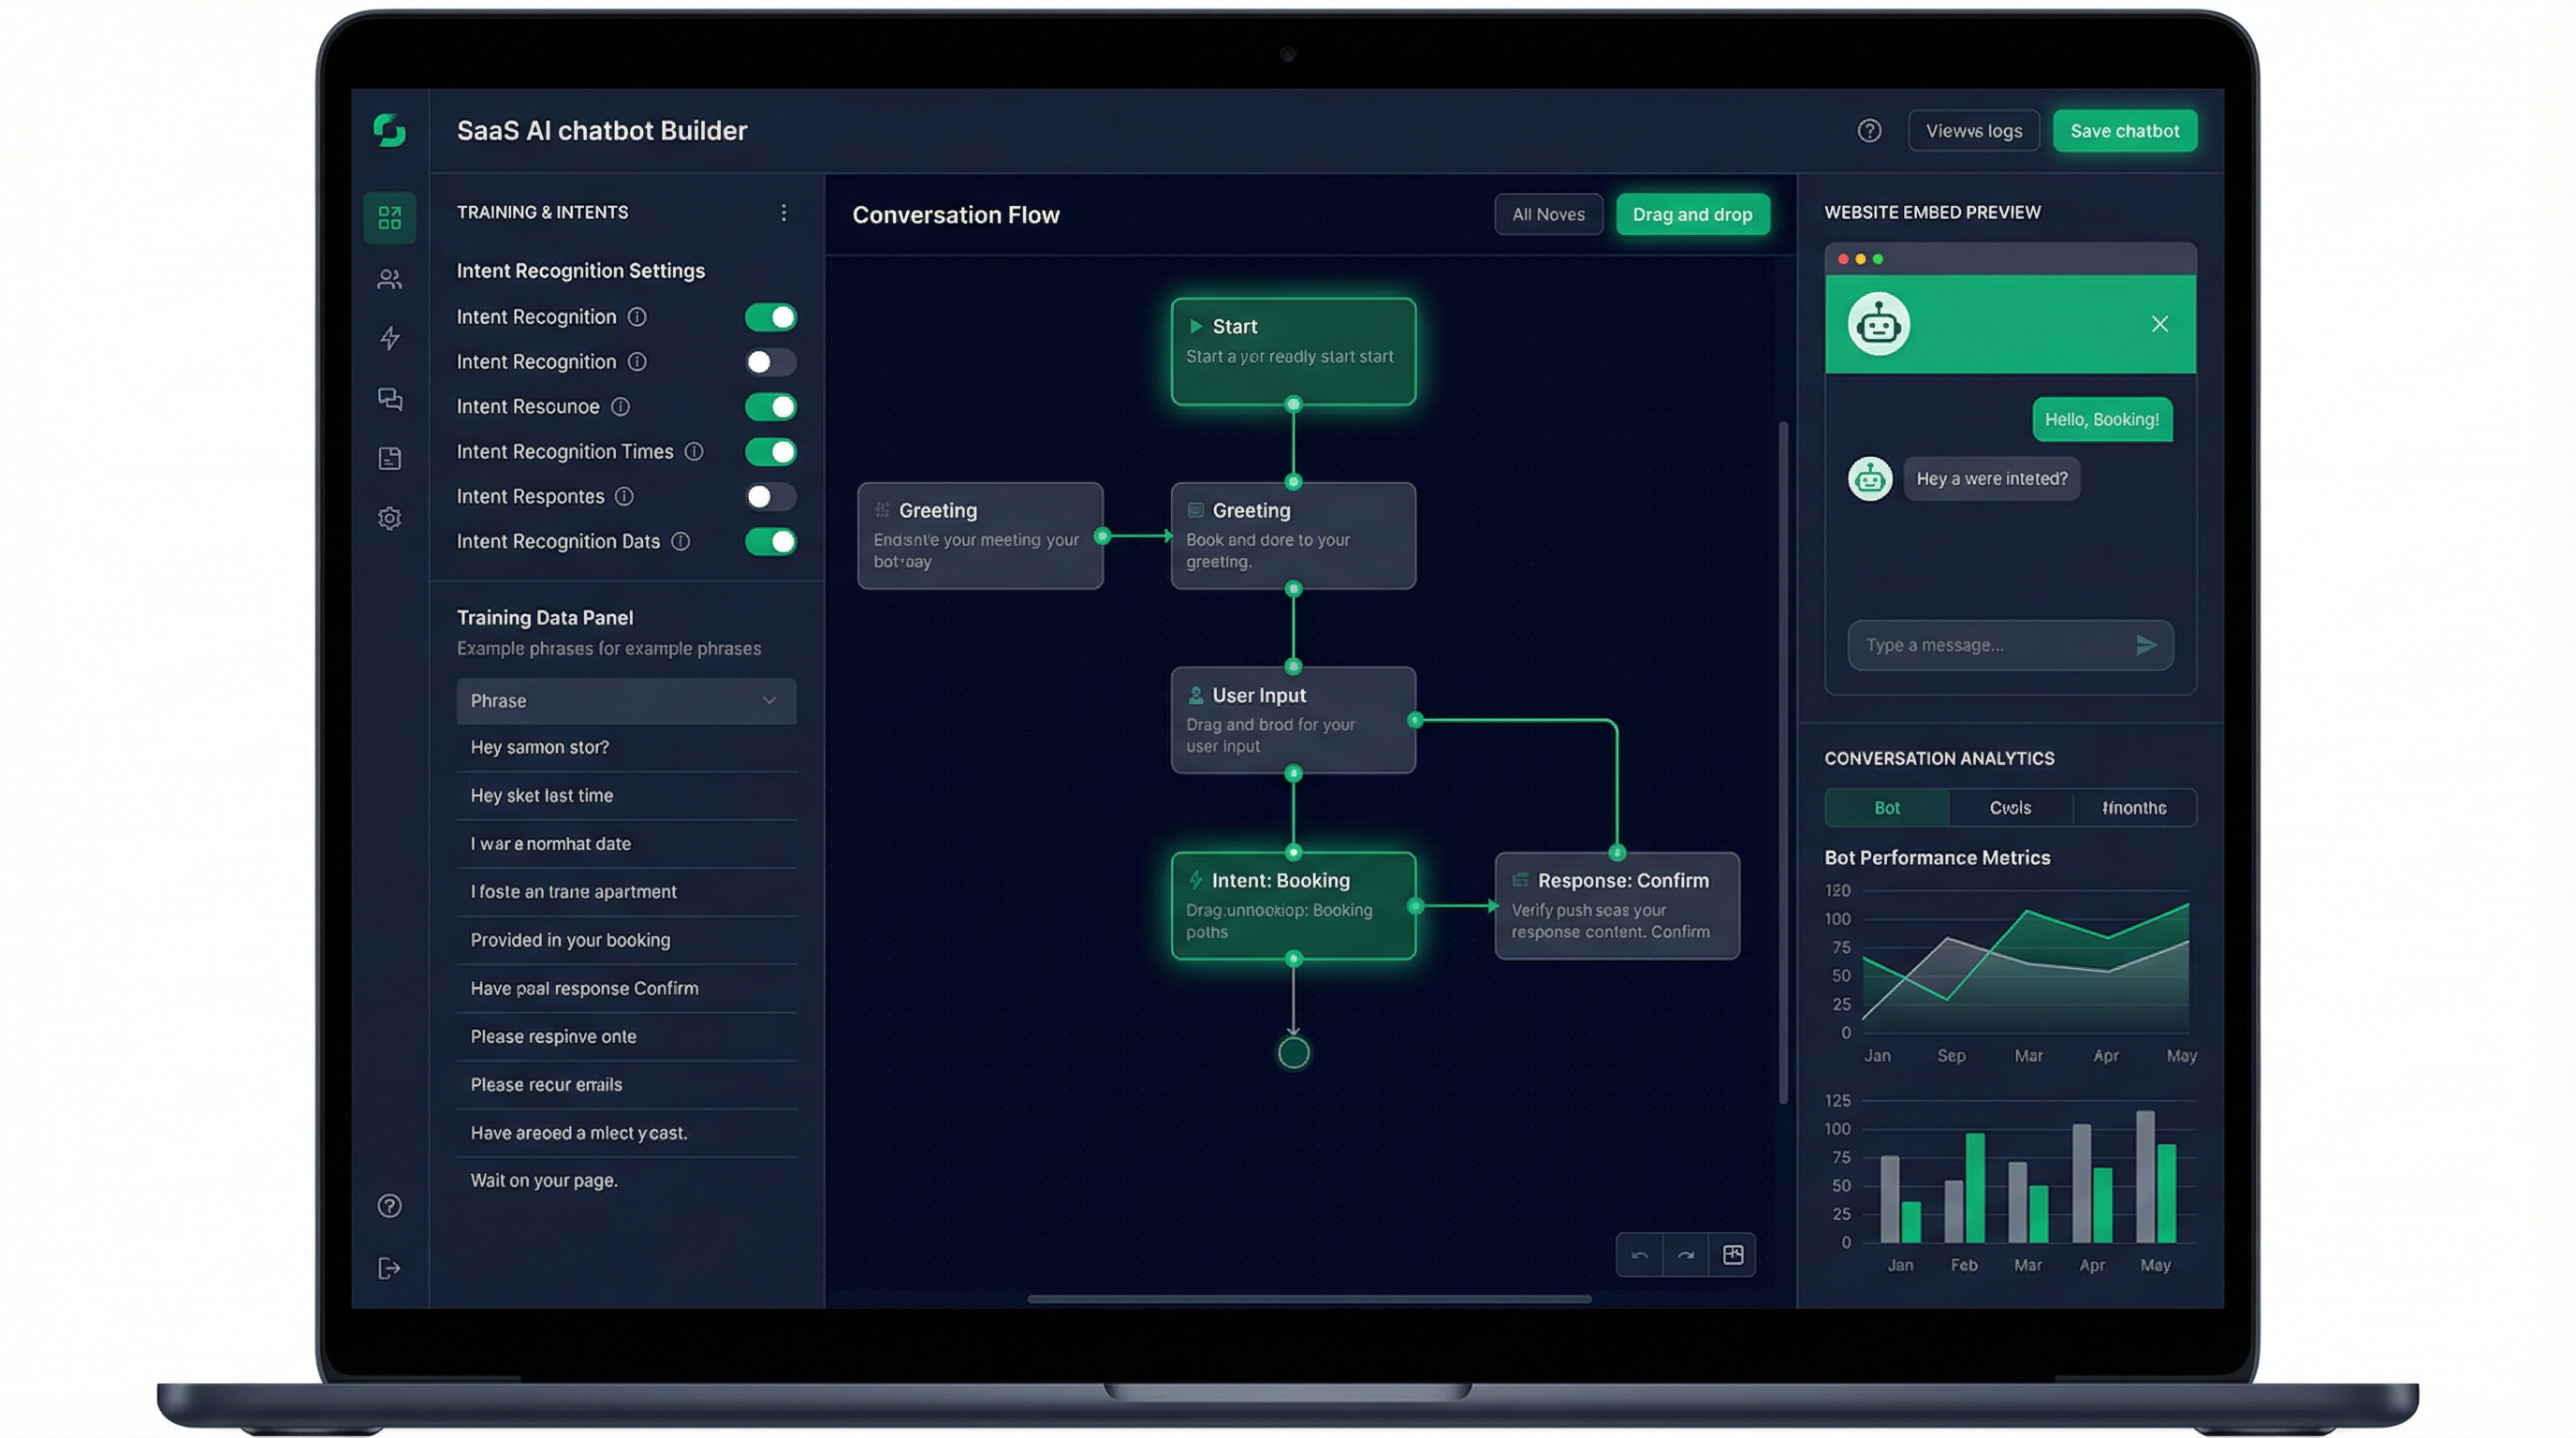Toggle off Intent Resounoe switch

coord(770,407)
